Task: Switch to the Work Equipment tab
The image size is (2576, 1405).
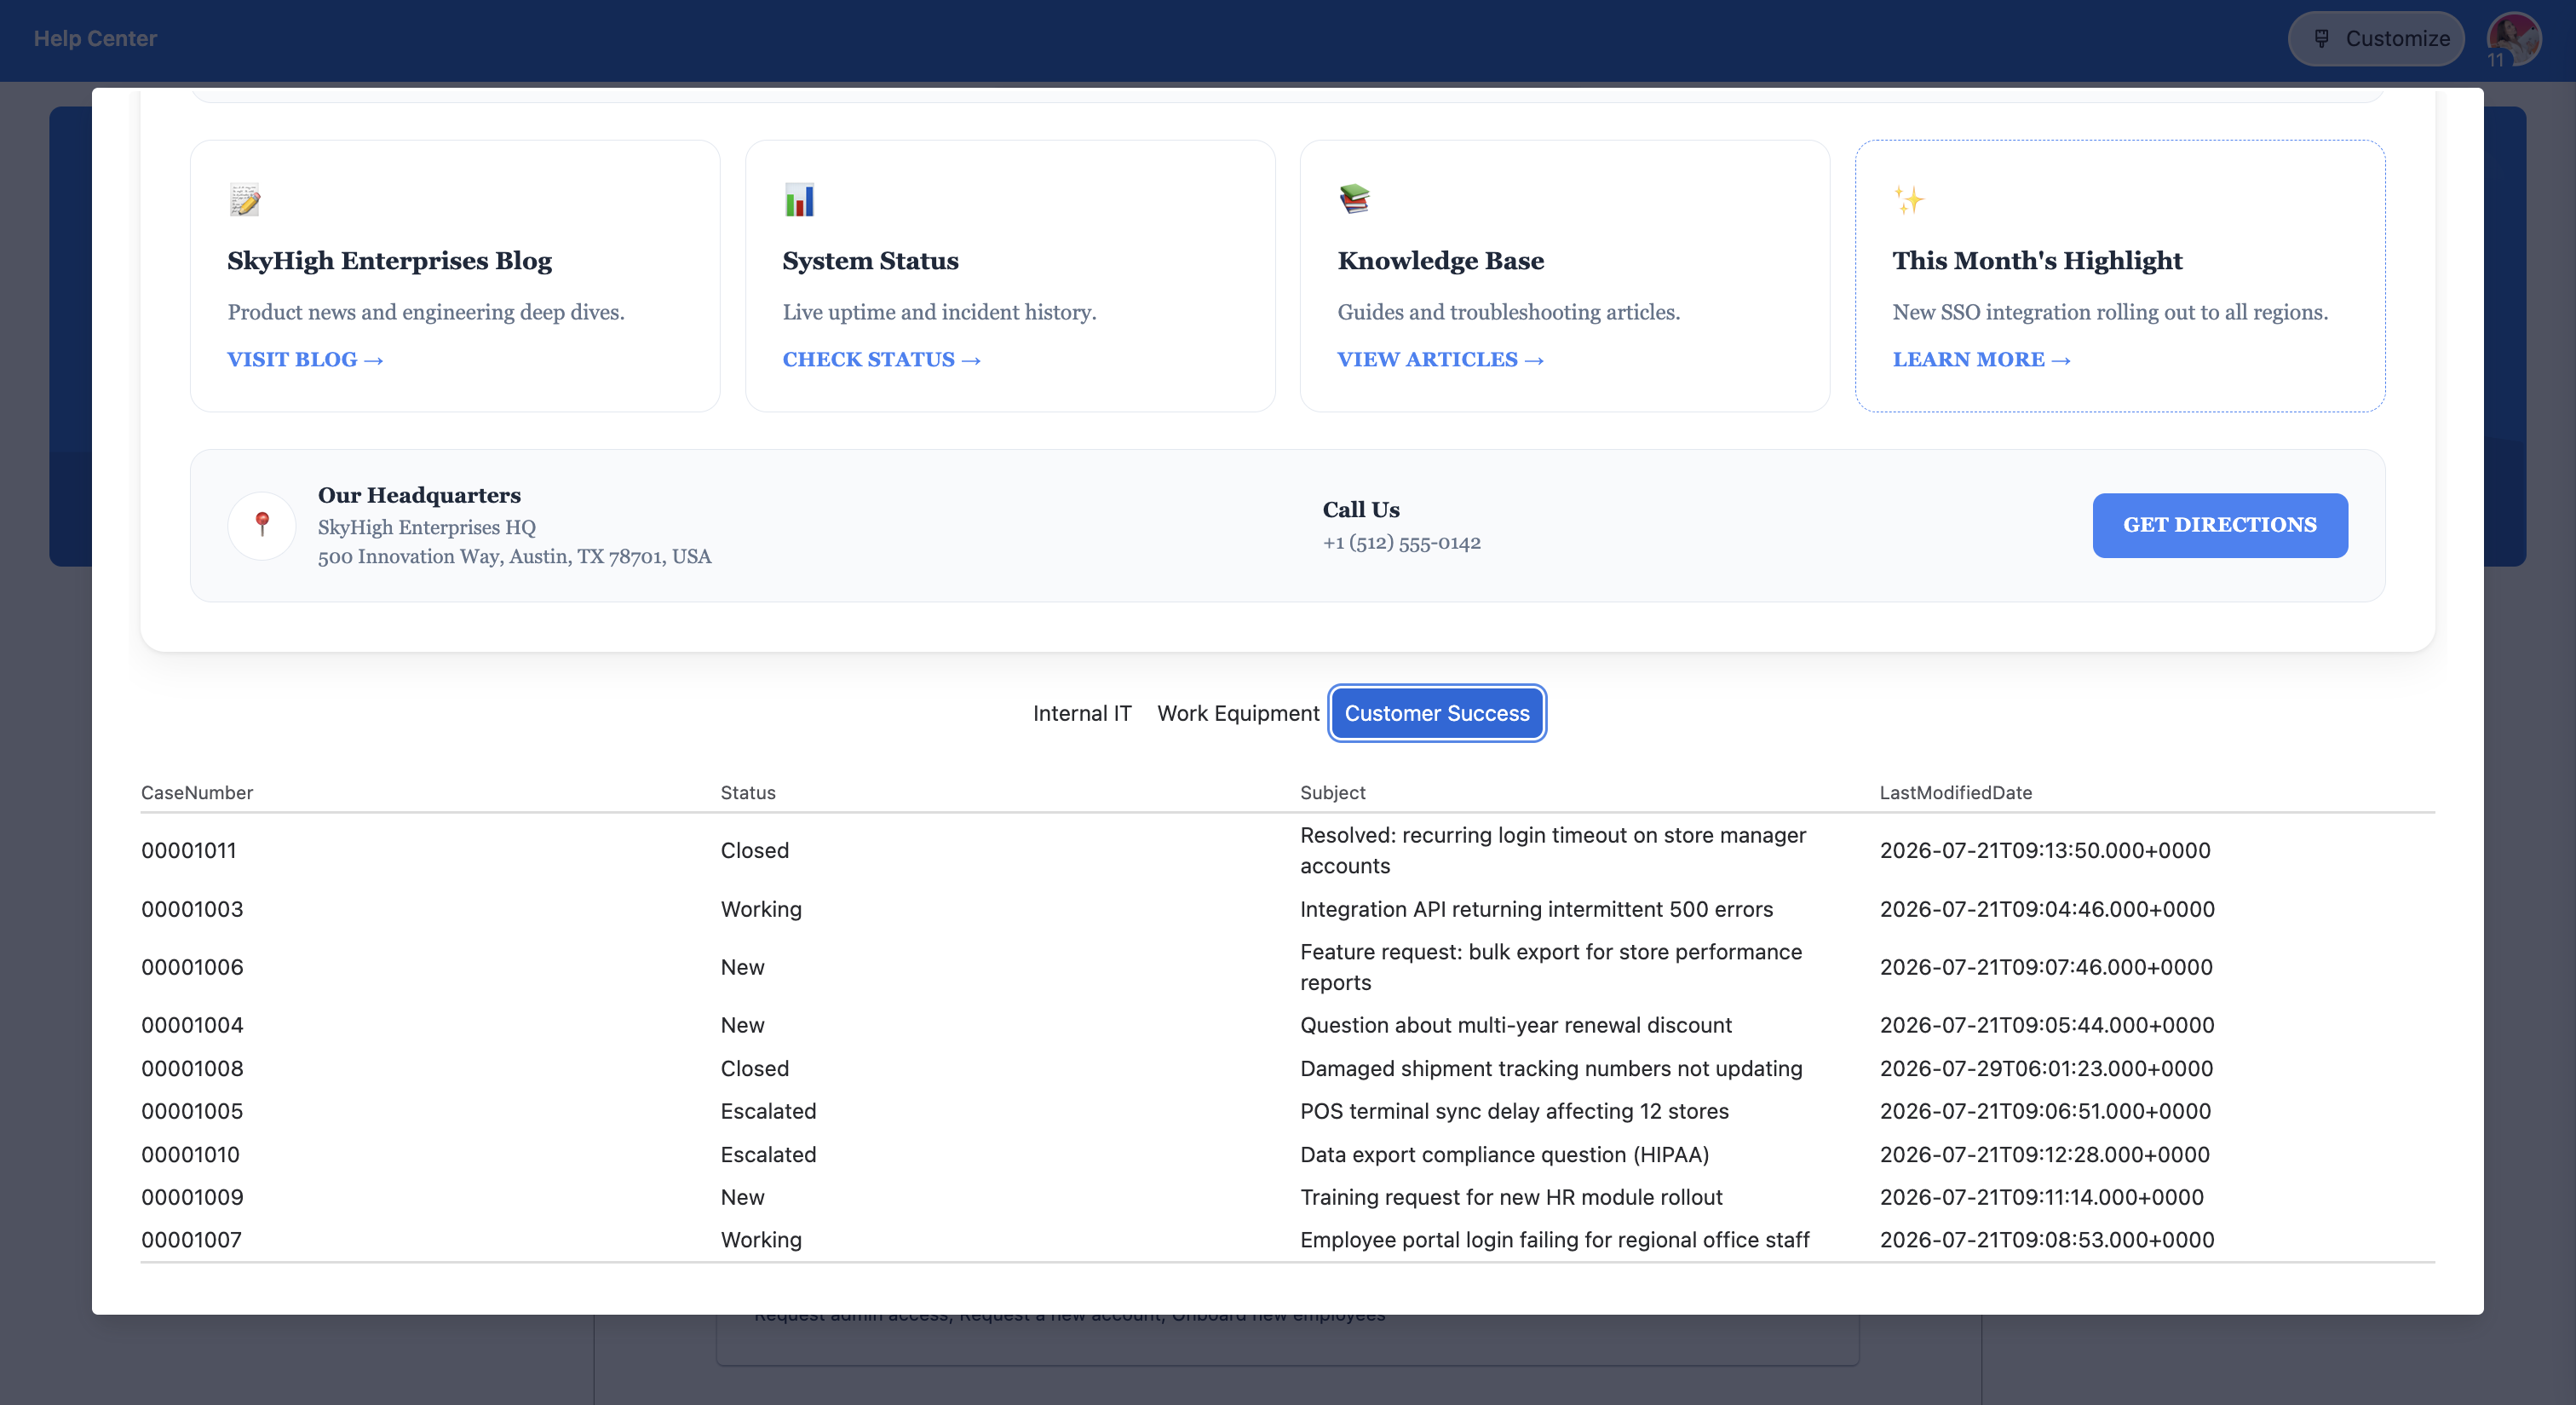Action: coord(1238,713)
